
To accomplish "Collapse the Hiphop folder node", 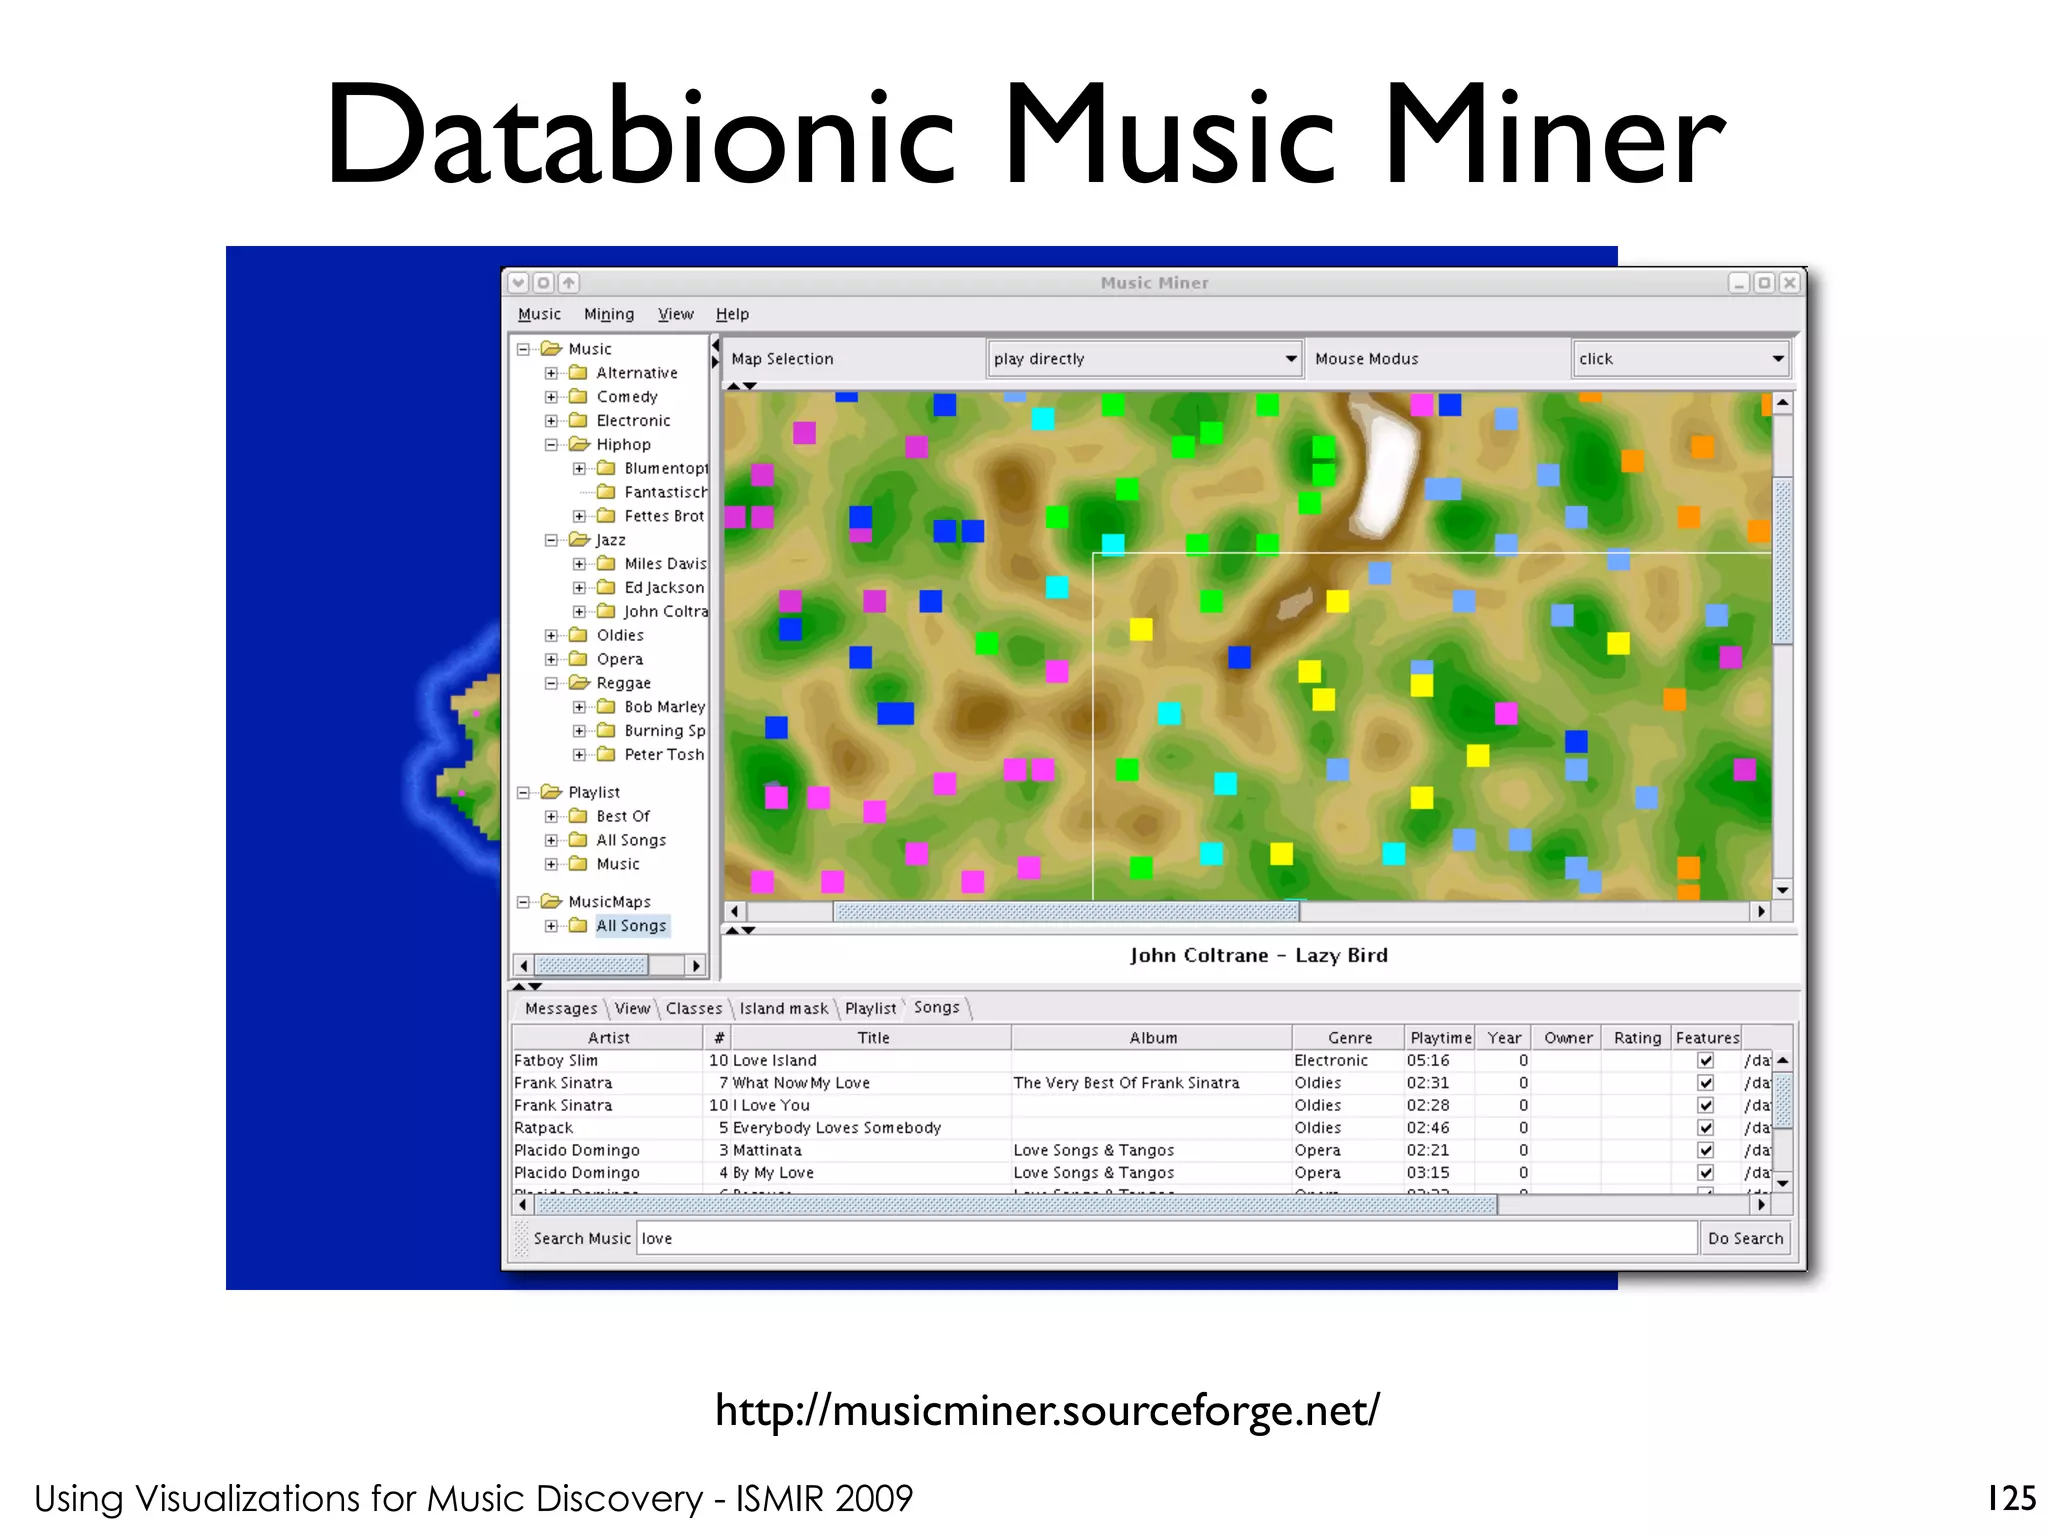I will tap(551, 445).
